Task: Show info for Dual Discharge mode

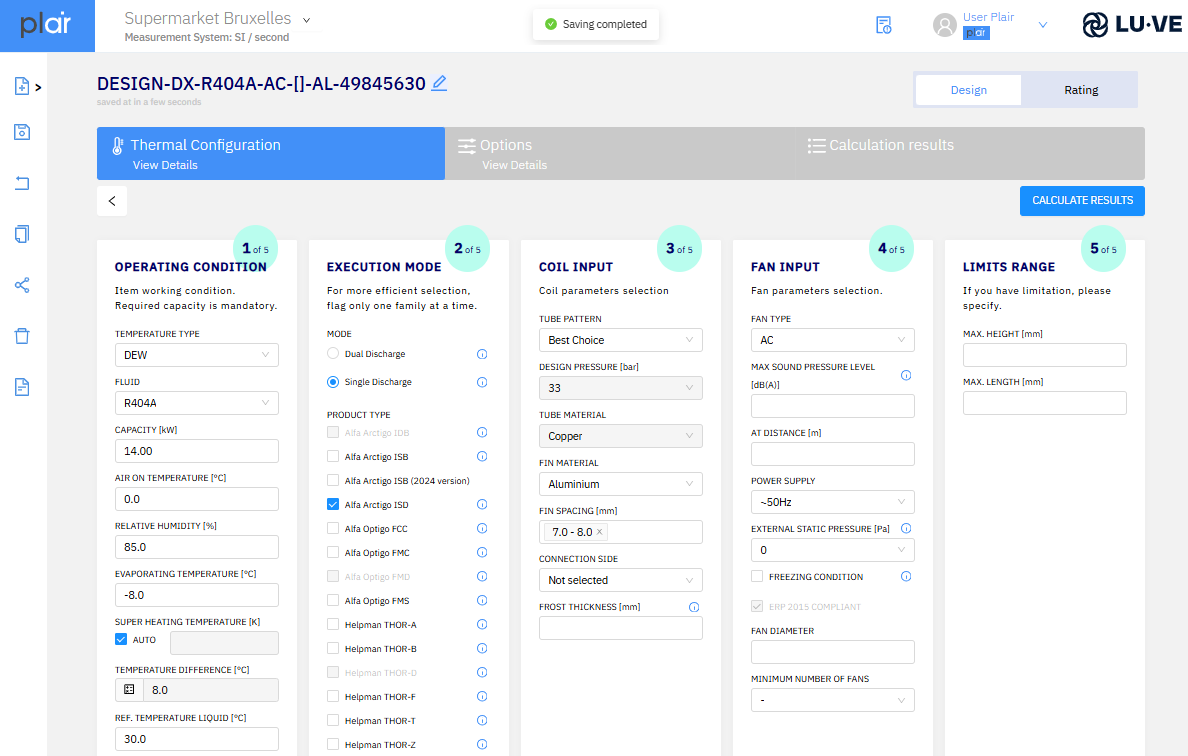Action: tap(482, 354)
